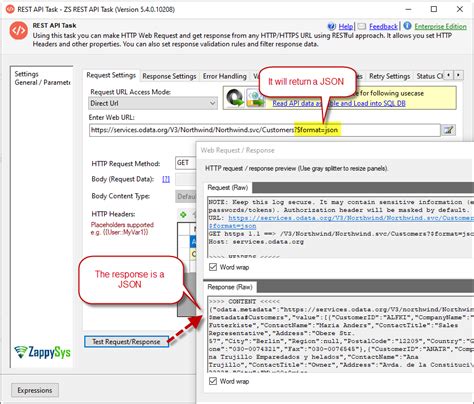Screen dimensions: 474x404
Task: Click the services.odata.org URL link in request
Action: (351, 218)
